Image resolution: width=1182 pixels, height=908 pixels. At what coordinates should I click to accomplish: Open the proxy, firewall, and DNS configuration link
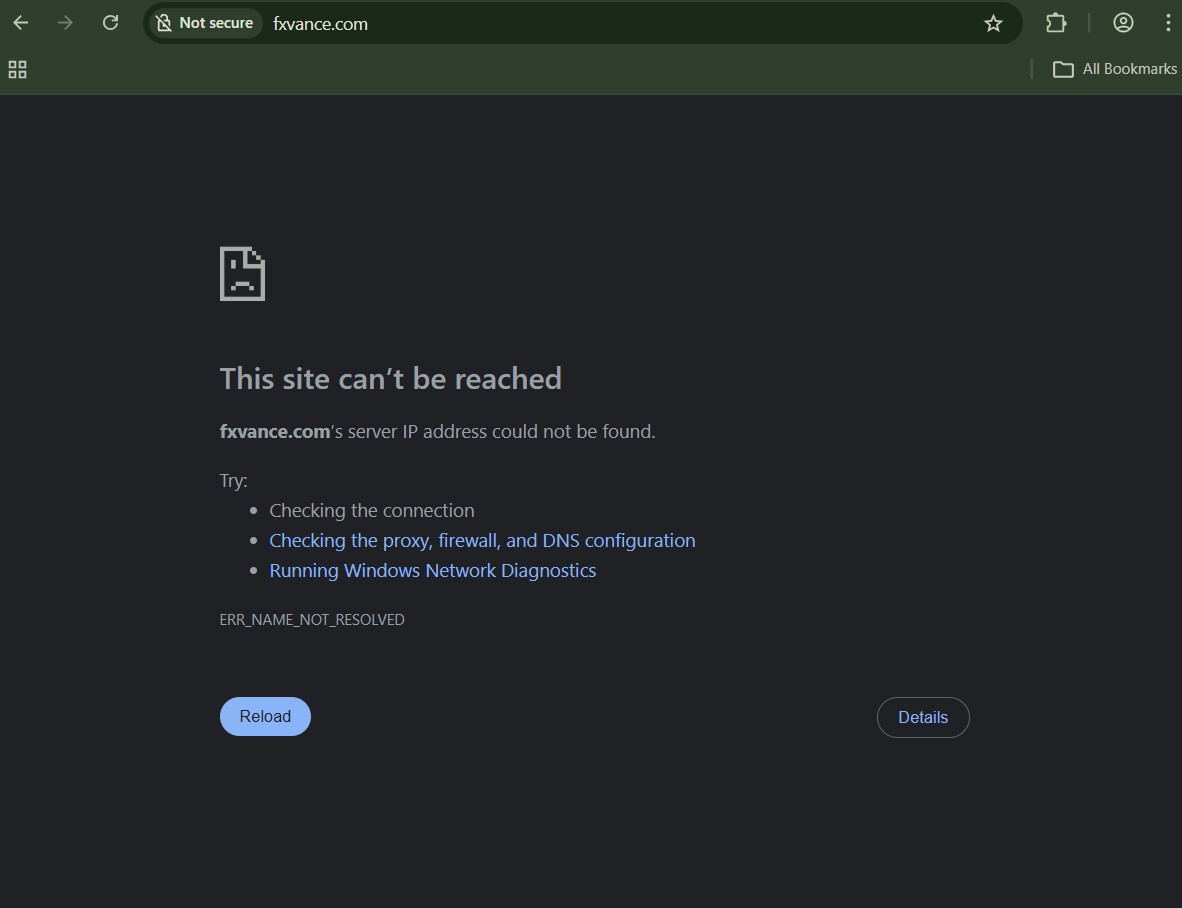(482, 540)
